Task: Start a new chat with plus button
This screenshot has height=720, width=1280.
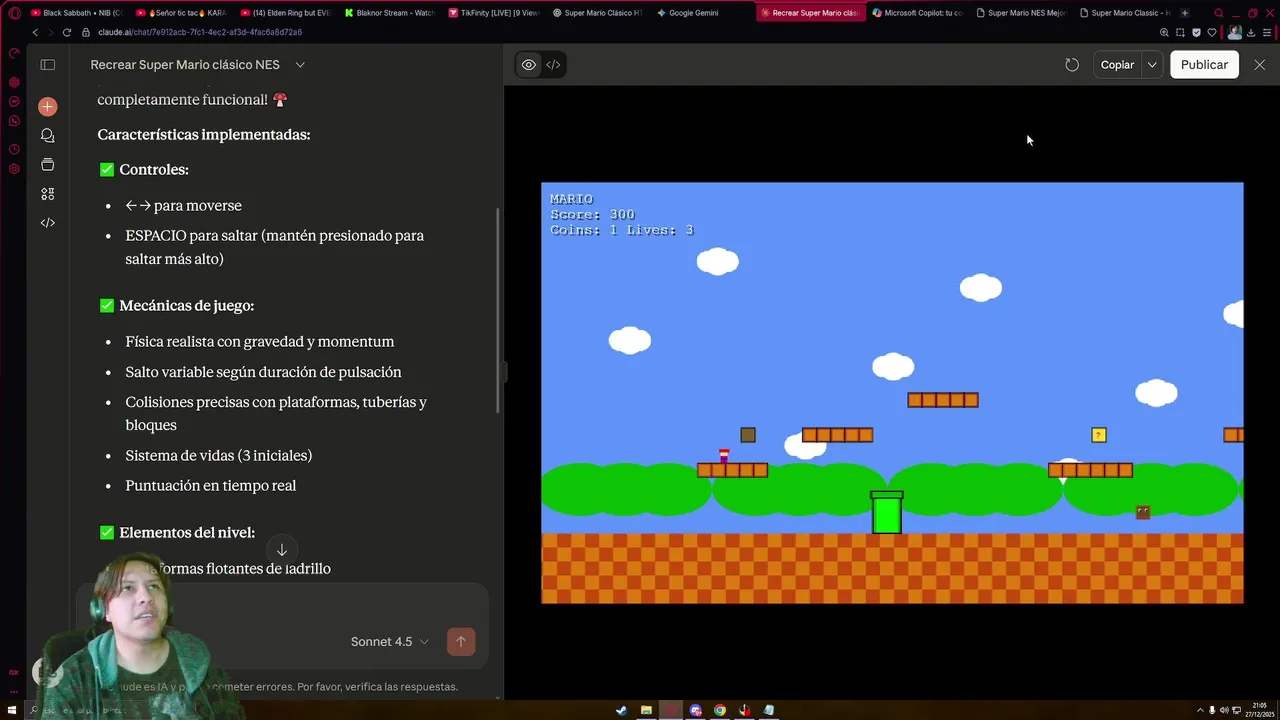Action: pyautogui.click(x=47, y=106)
